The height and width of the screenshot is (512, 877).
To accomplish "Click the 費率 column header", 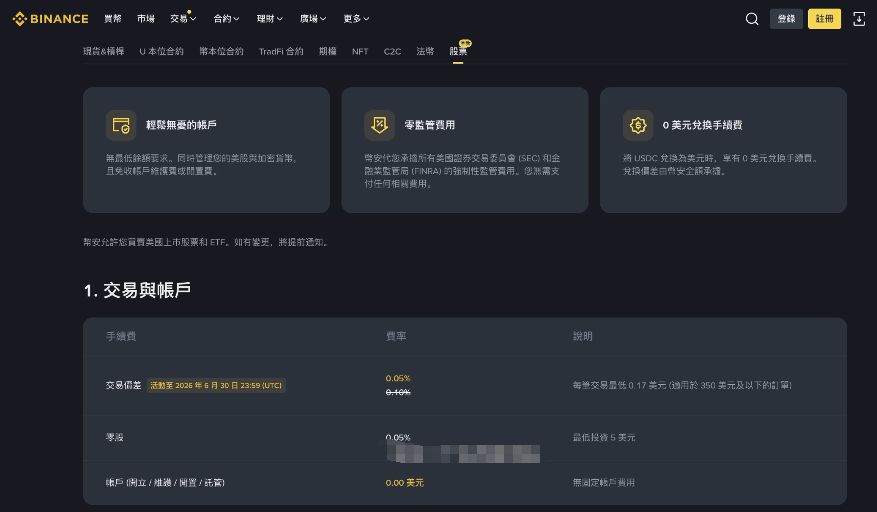I will [x=396, y=336].
